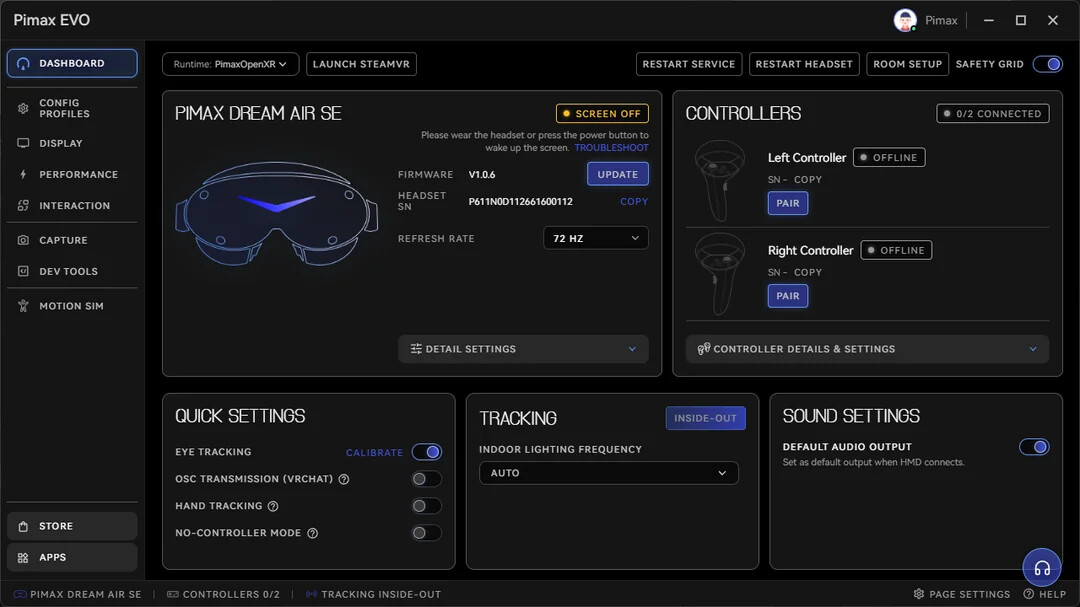Expand the Detail Settings section
Screen dimensions: 1080x607
[x=523, y=349]
